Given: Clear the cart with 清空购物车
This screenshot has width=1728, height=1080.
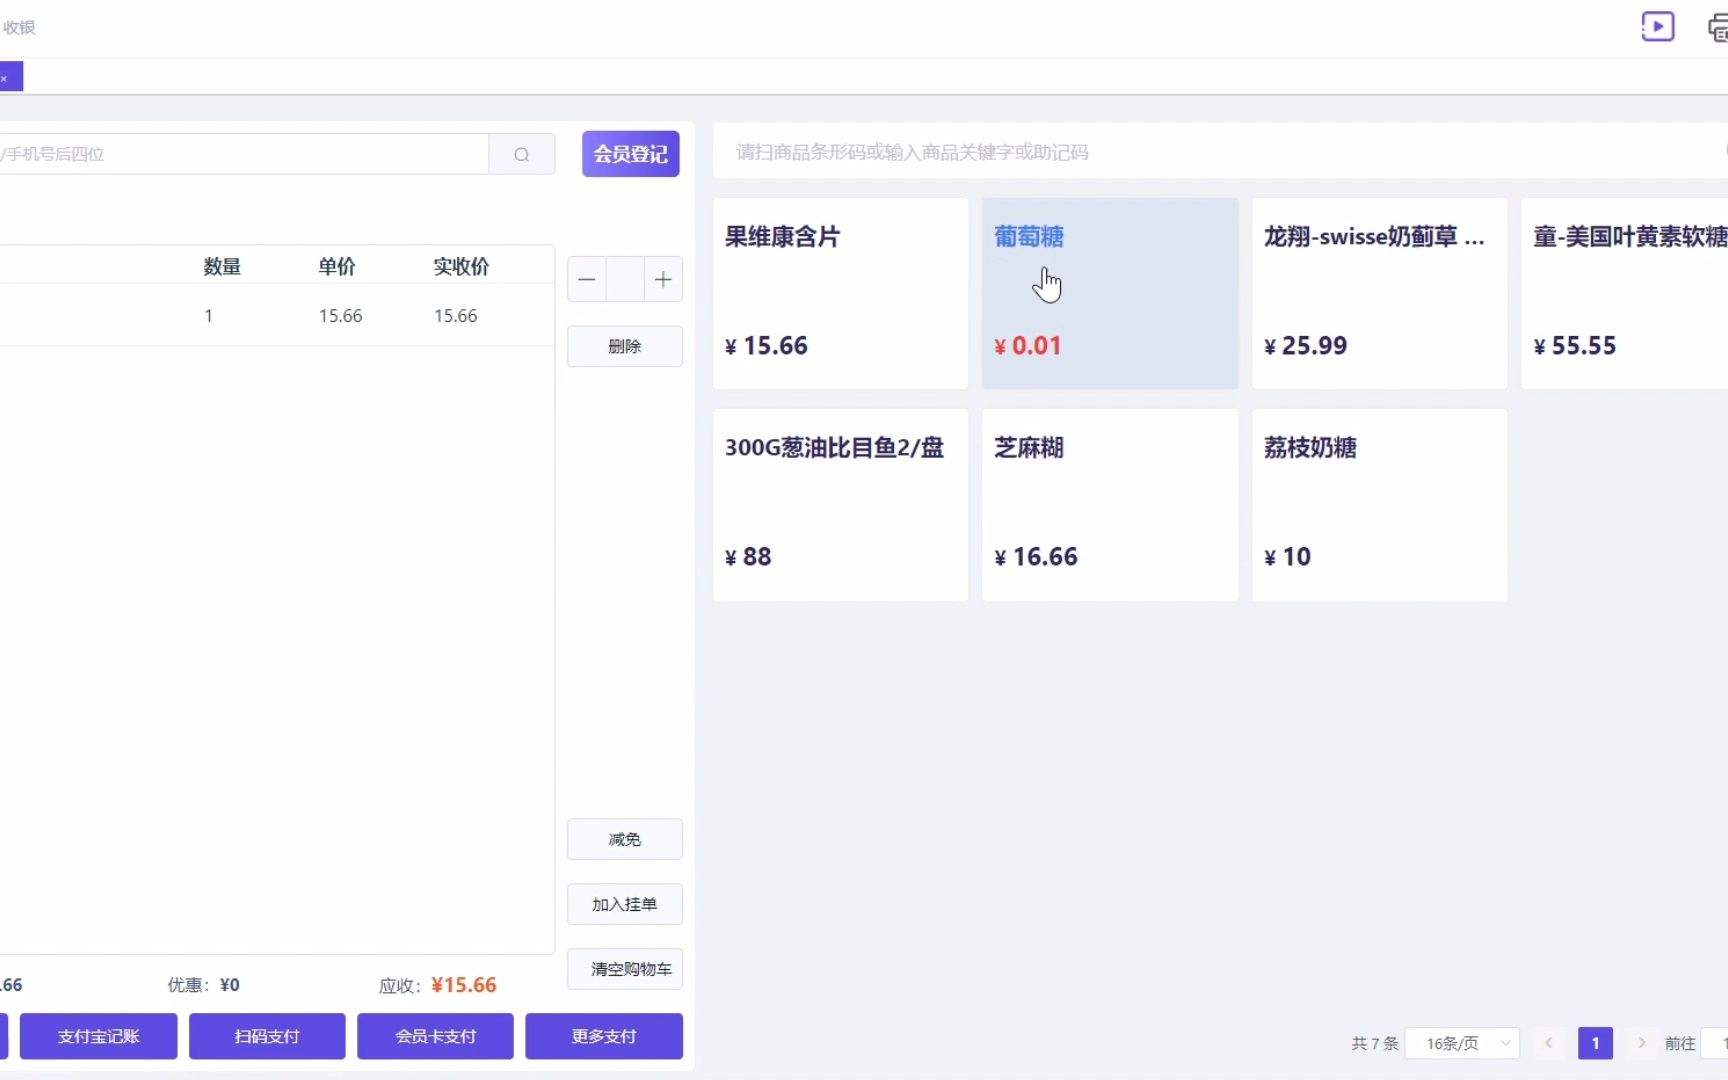Looking at the screenshot, I should 624,969.
